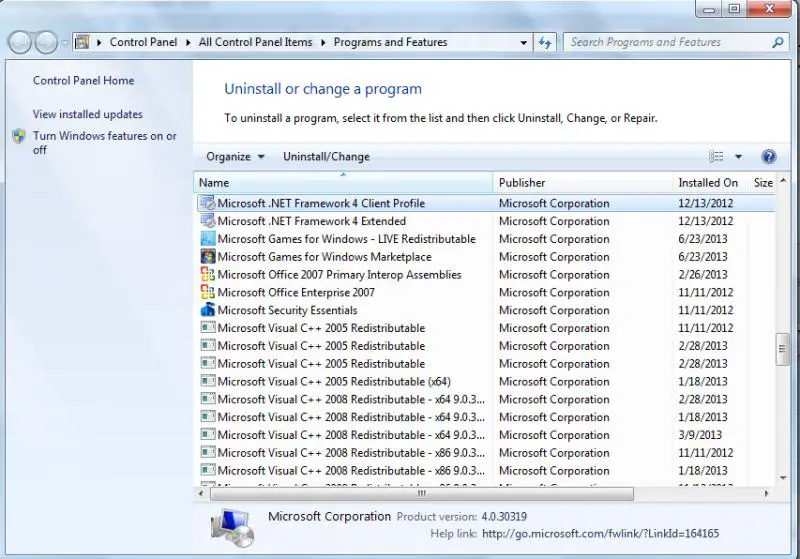The width and height of the screenshot is (800, 559).
Task: Open Control Panel Home link
Action: click(x=84, y=81)
